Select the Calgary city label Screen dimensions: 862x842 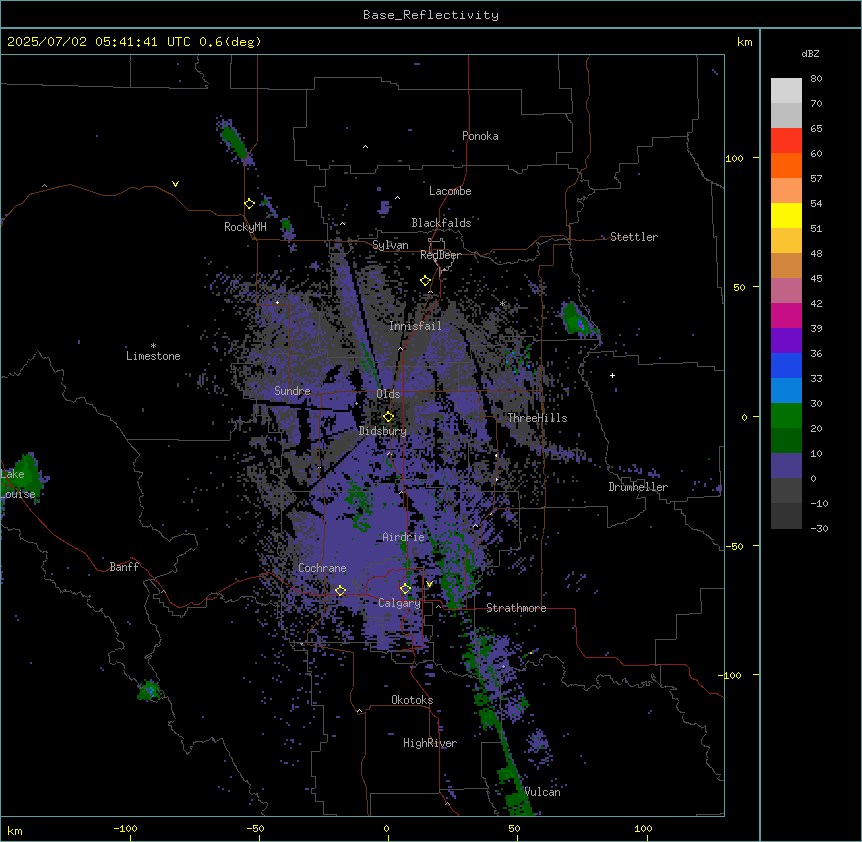click(x=399, y=603)
